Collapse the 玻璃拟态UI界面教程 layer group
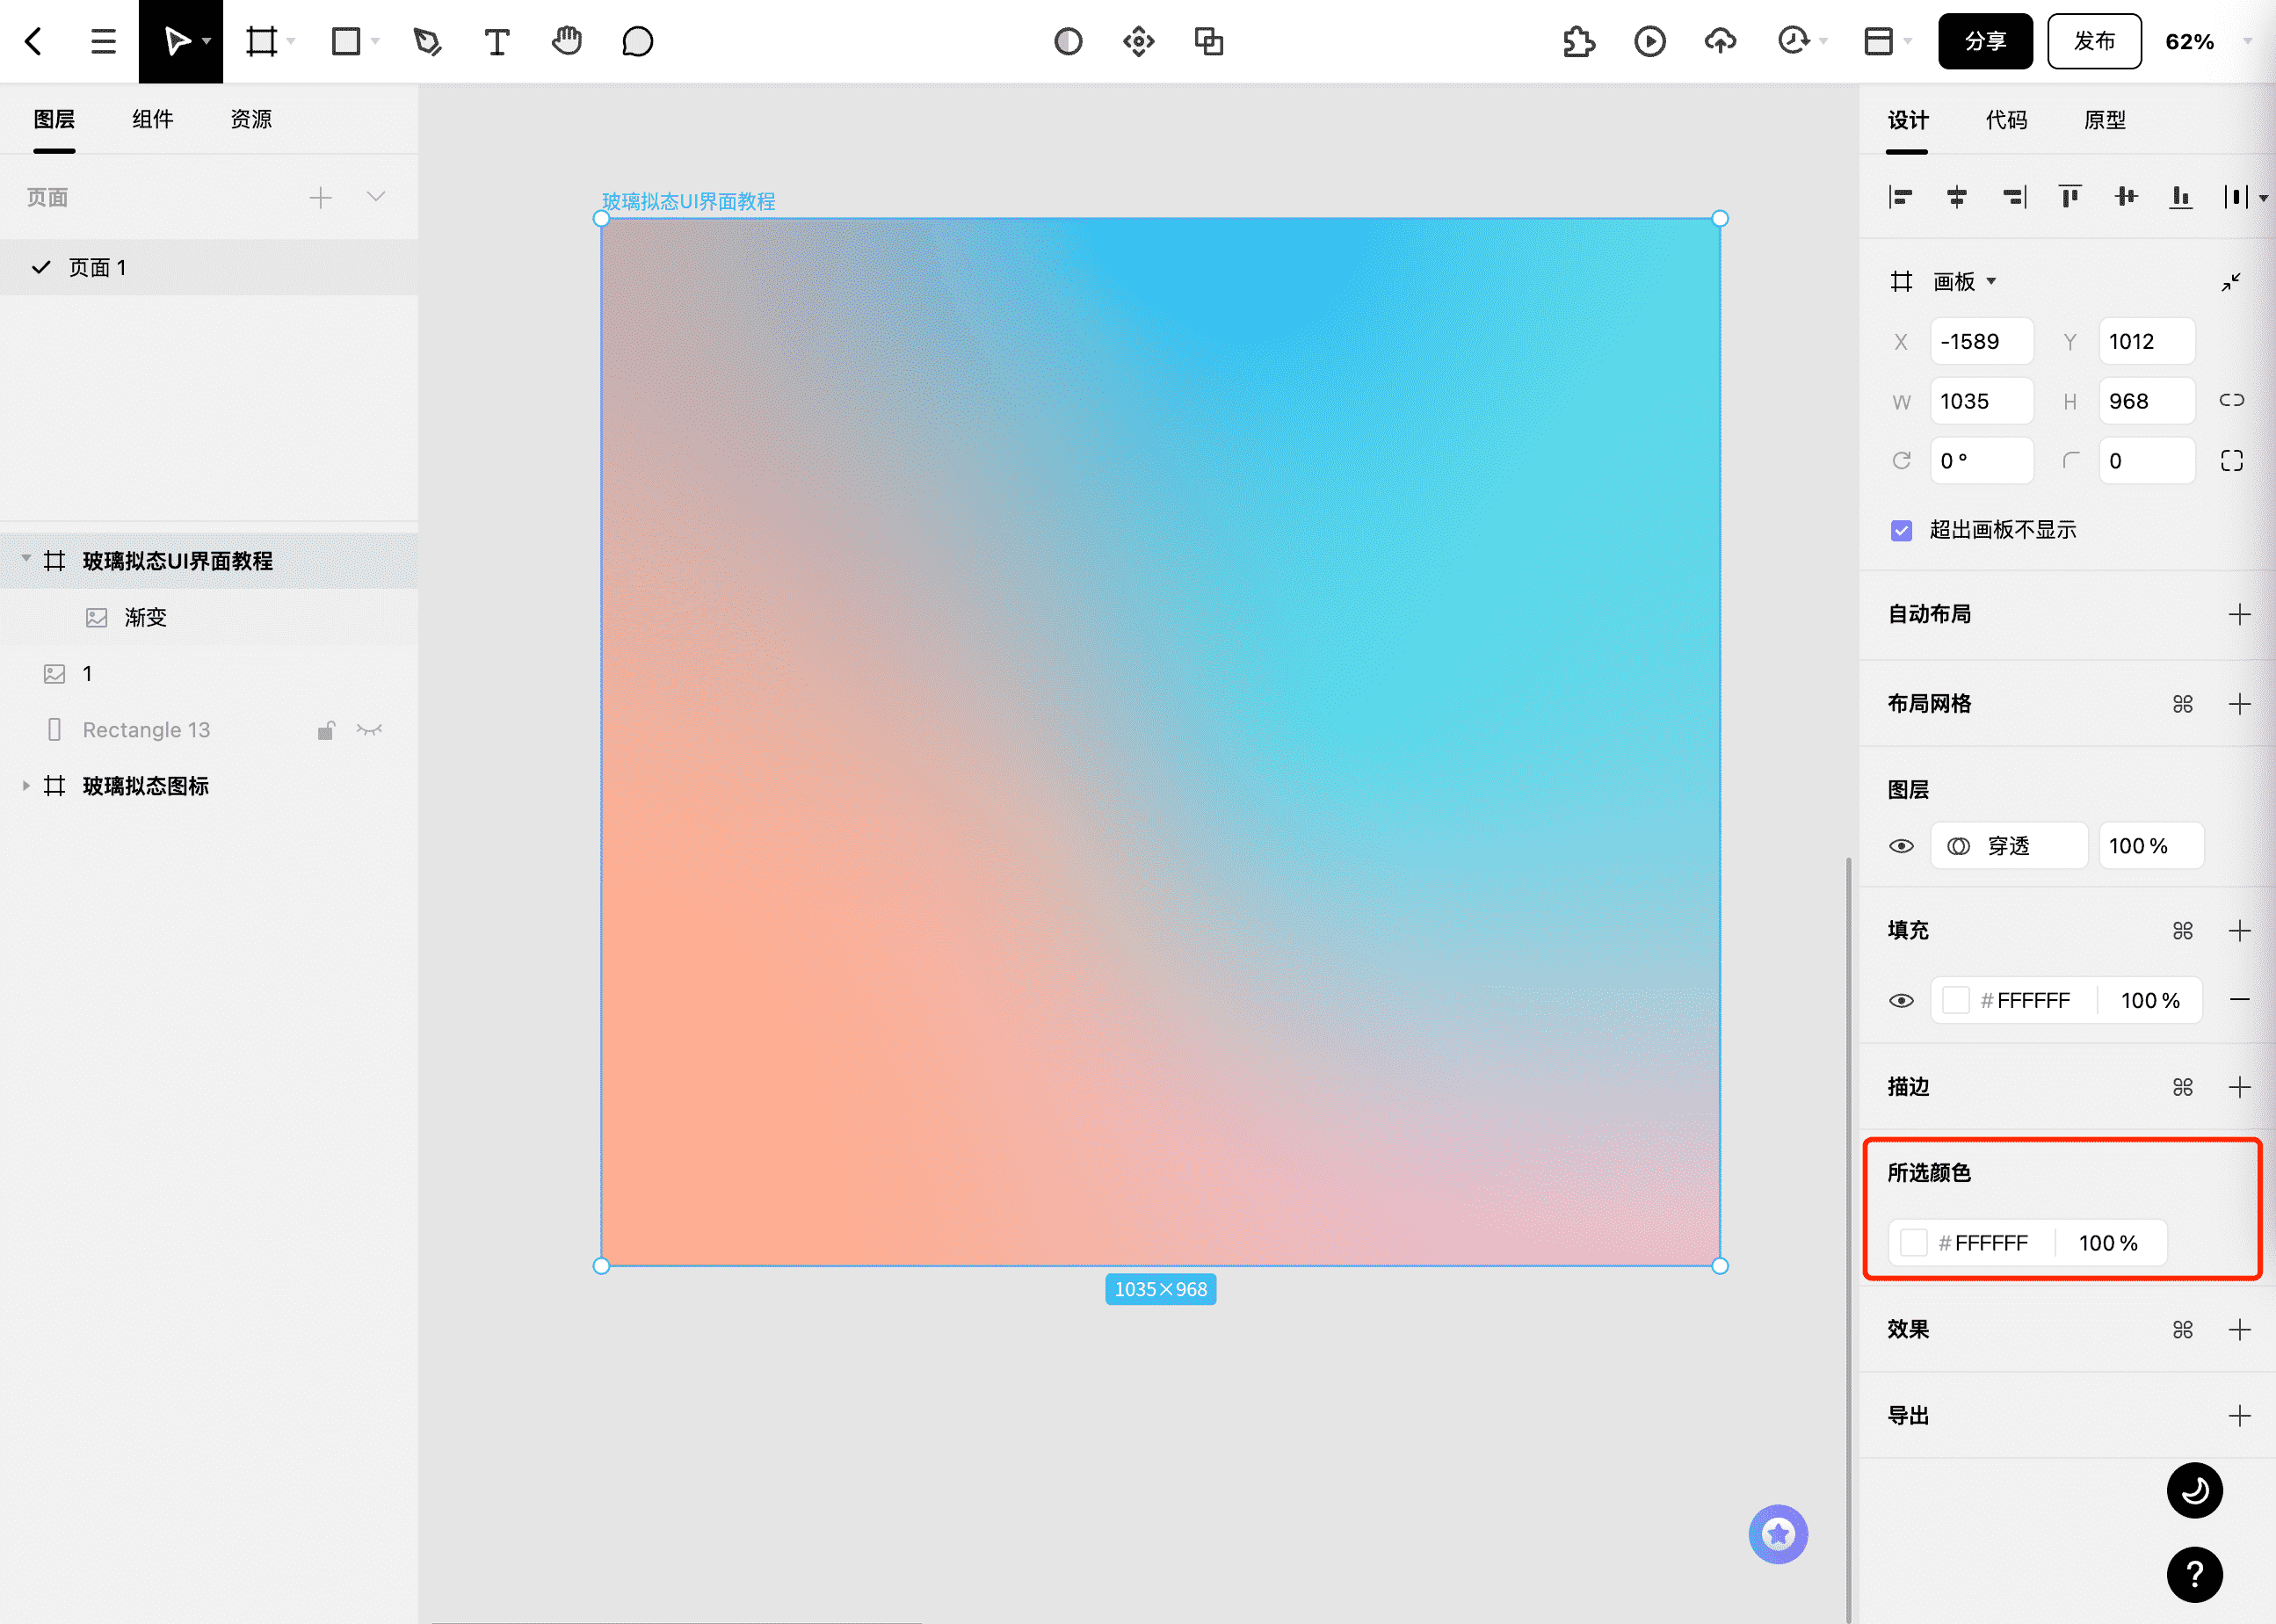2276x1624 pixels. [x=26, y=559]
